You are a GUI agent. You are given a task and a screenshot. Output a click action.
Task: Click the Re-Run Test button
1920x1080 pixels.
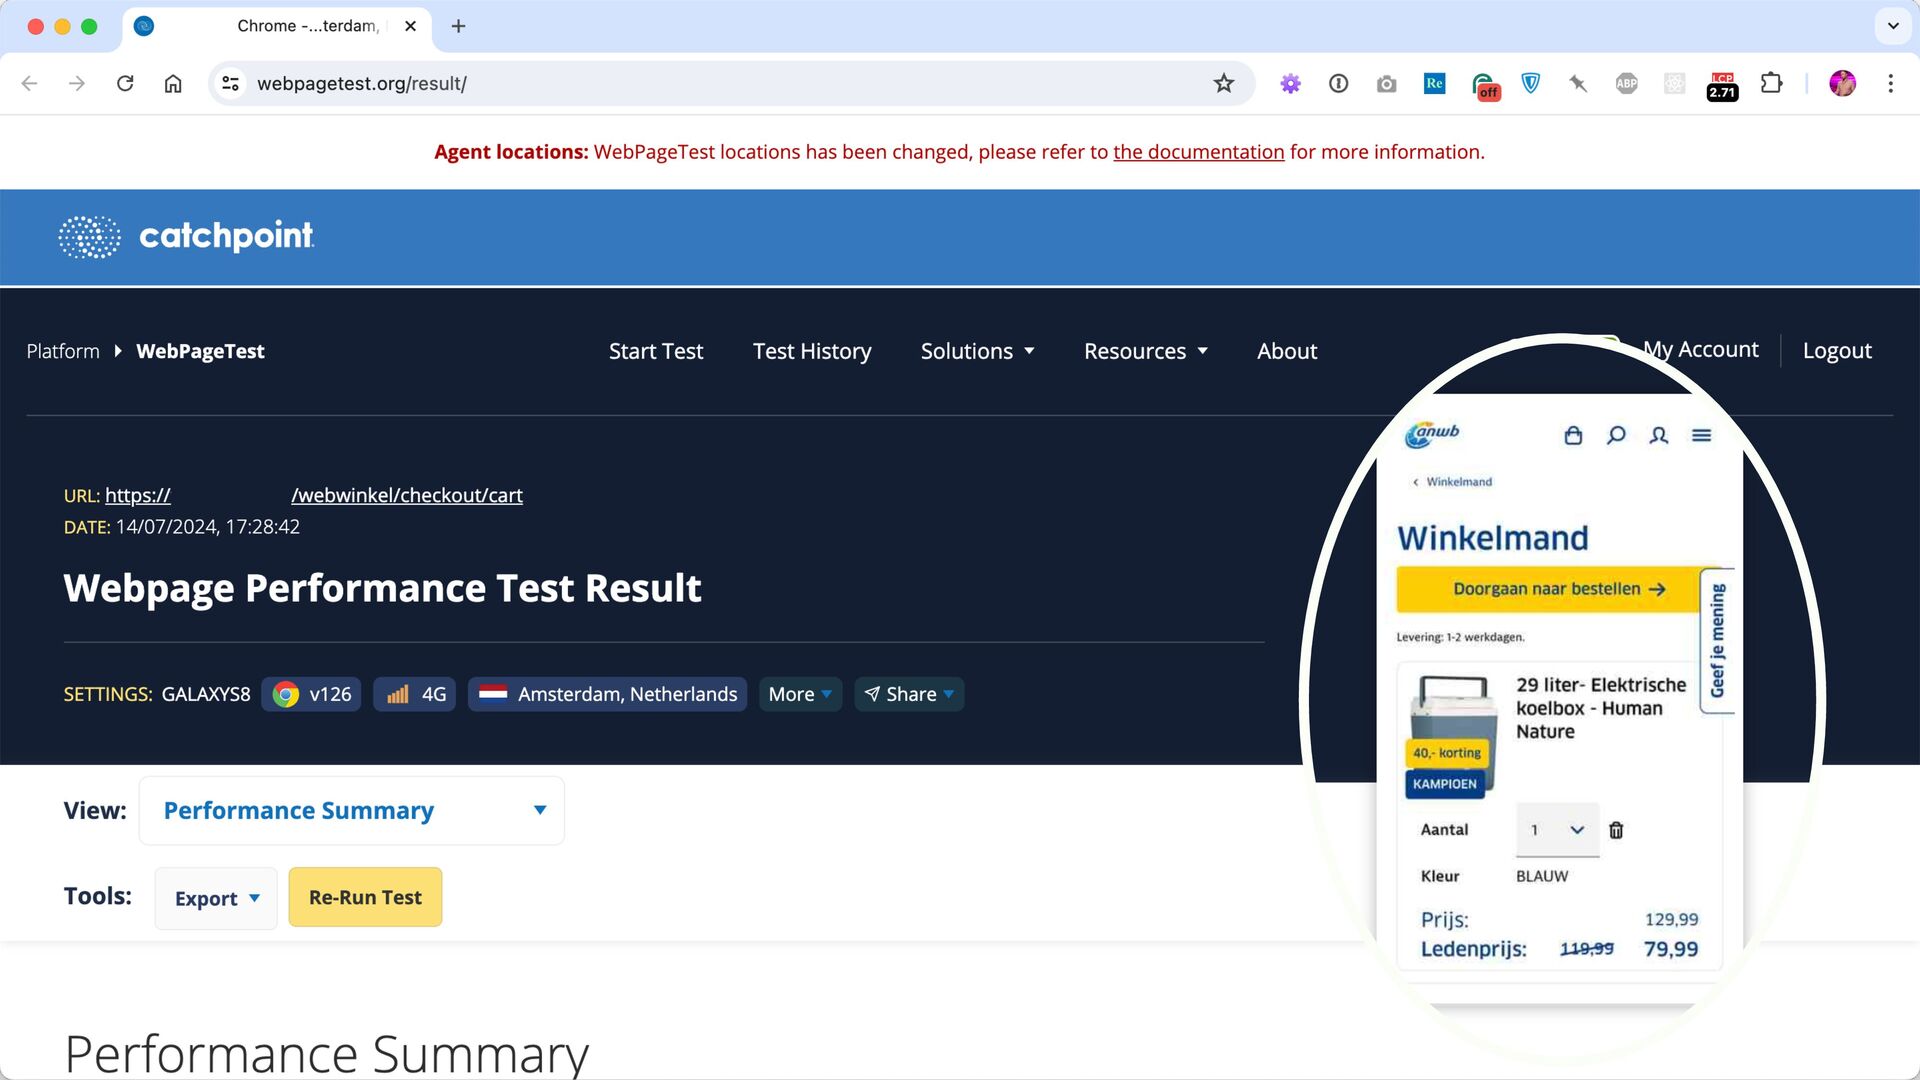365,897
